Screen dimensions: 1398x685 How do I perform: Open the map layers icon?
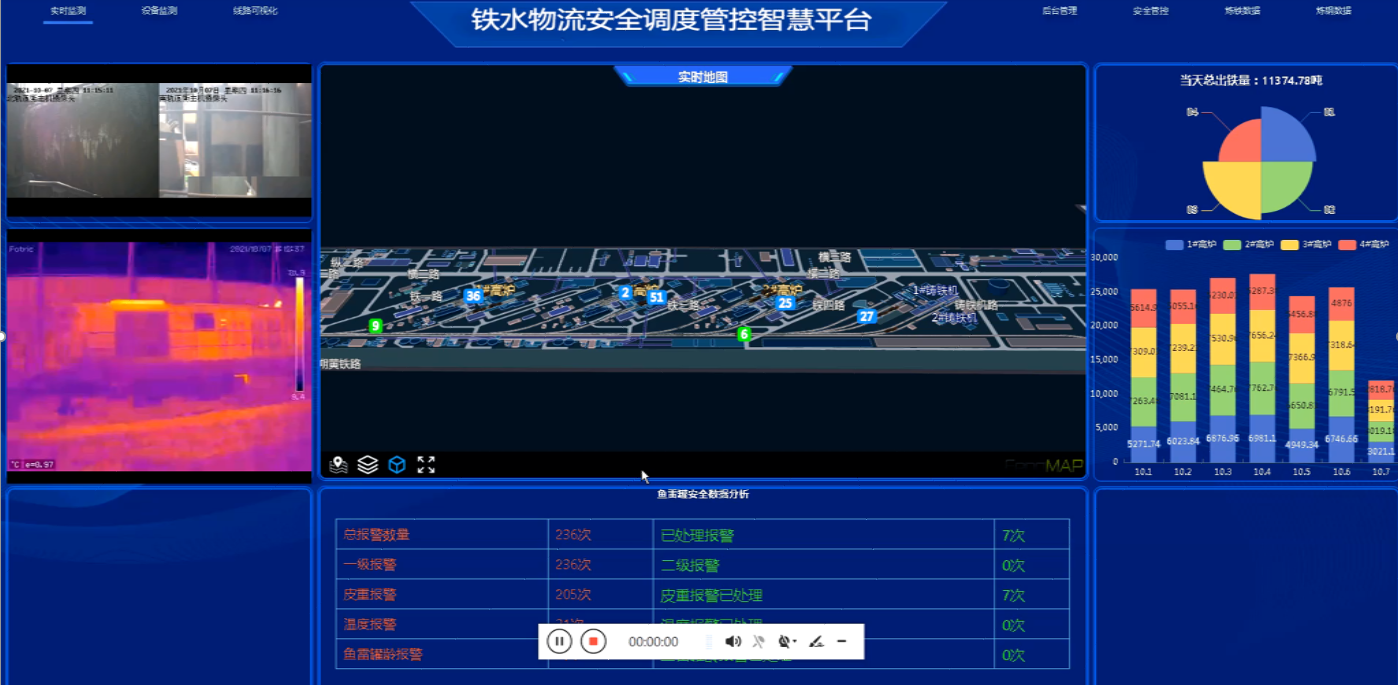coord(366,462)
